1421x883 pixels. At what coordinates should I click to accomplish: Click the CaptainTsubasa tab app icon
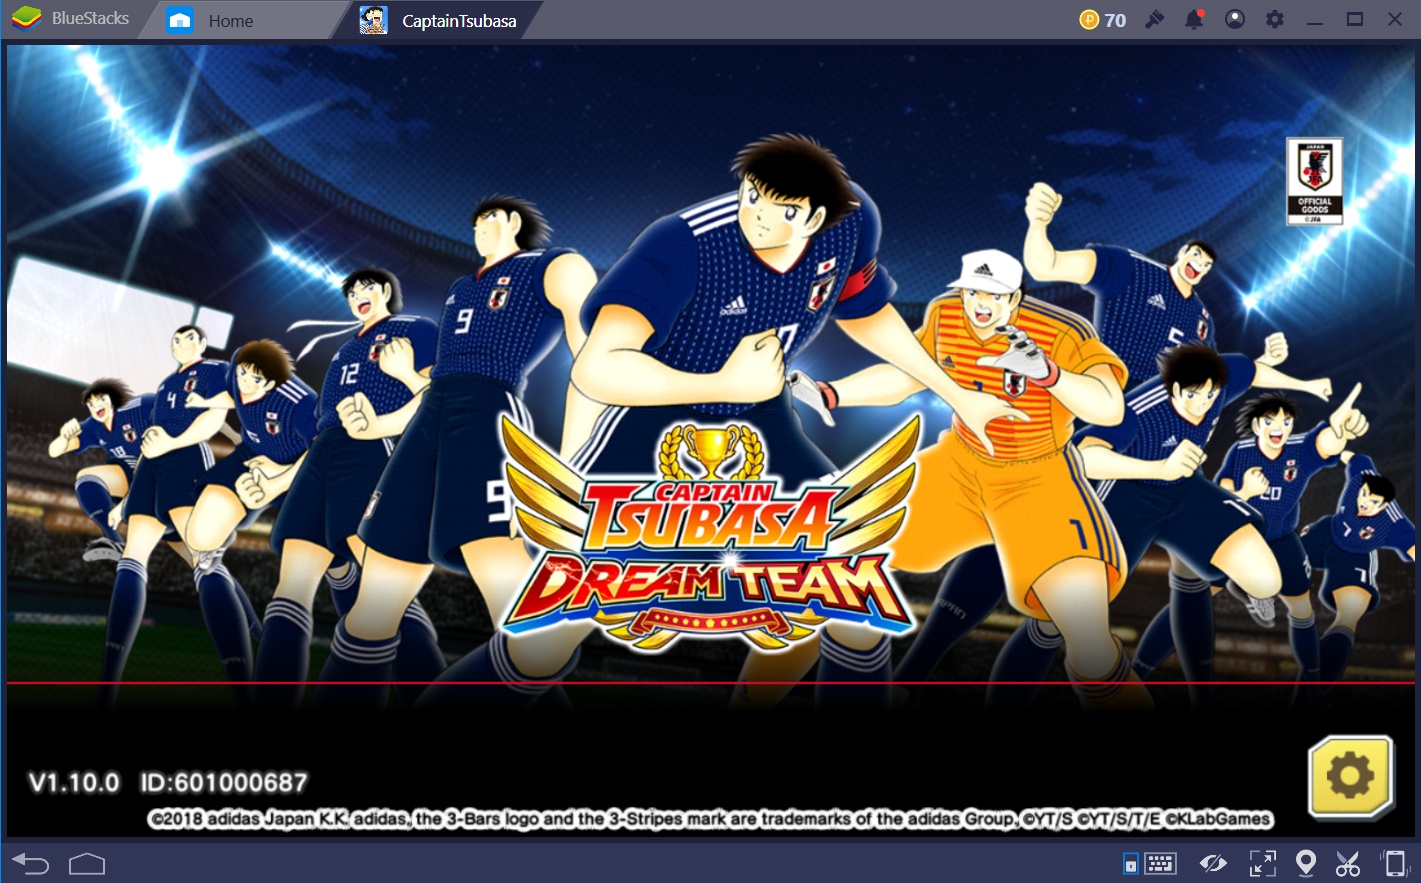tap(373, 20)
